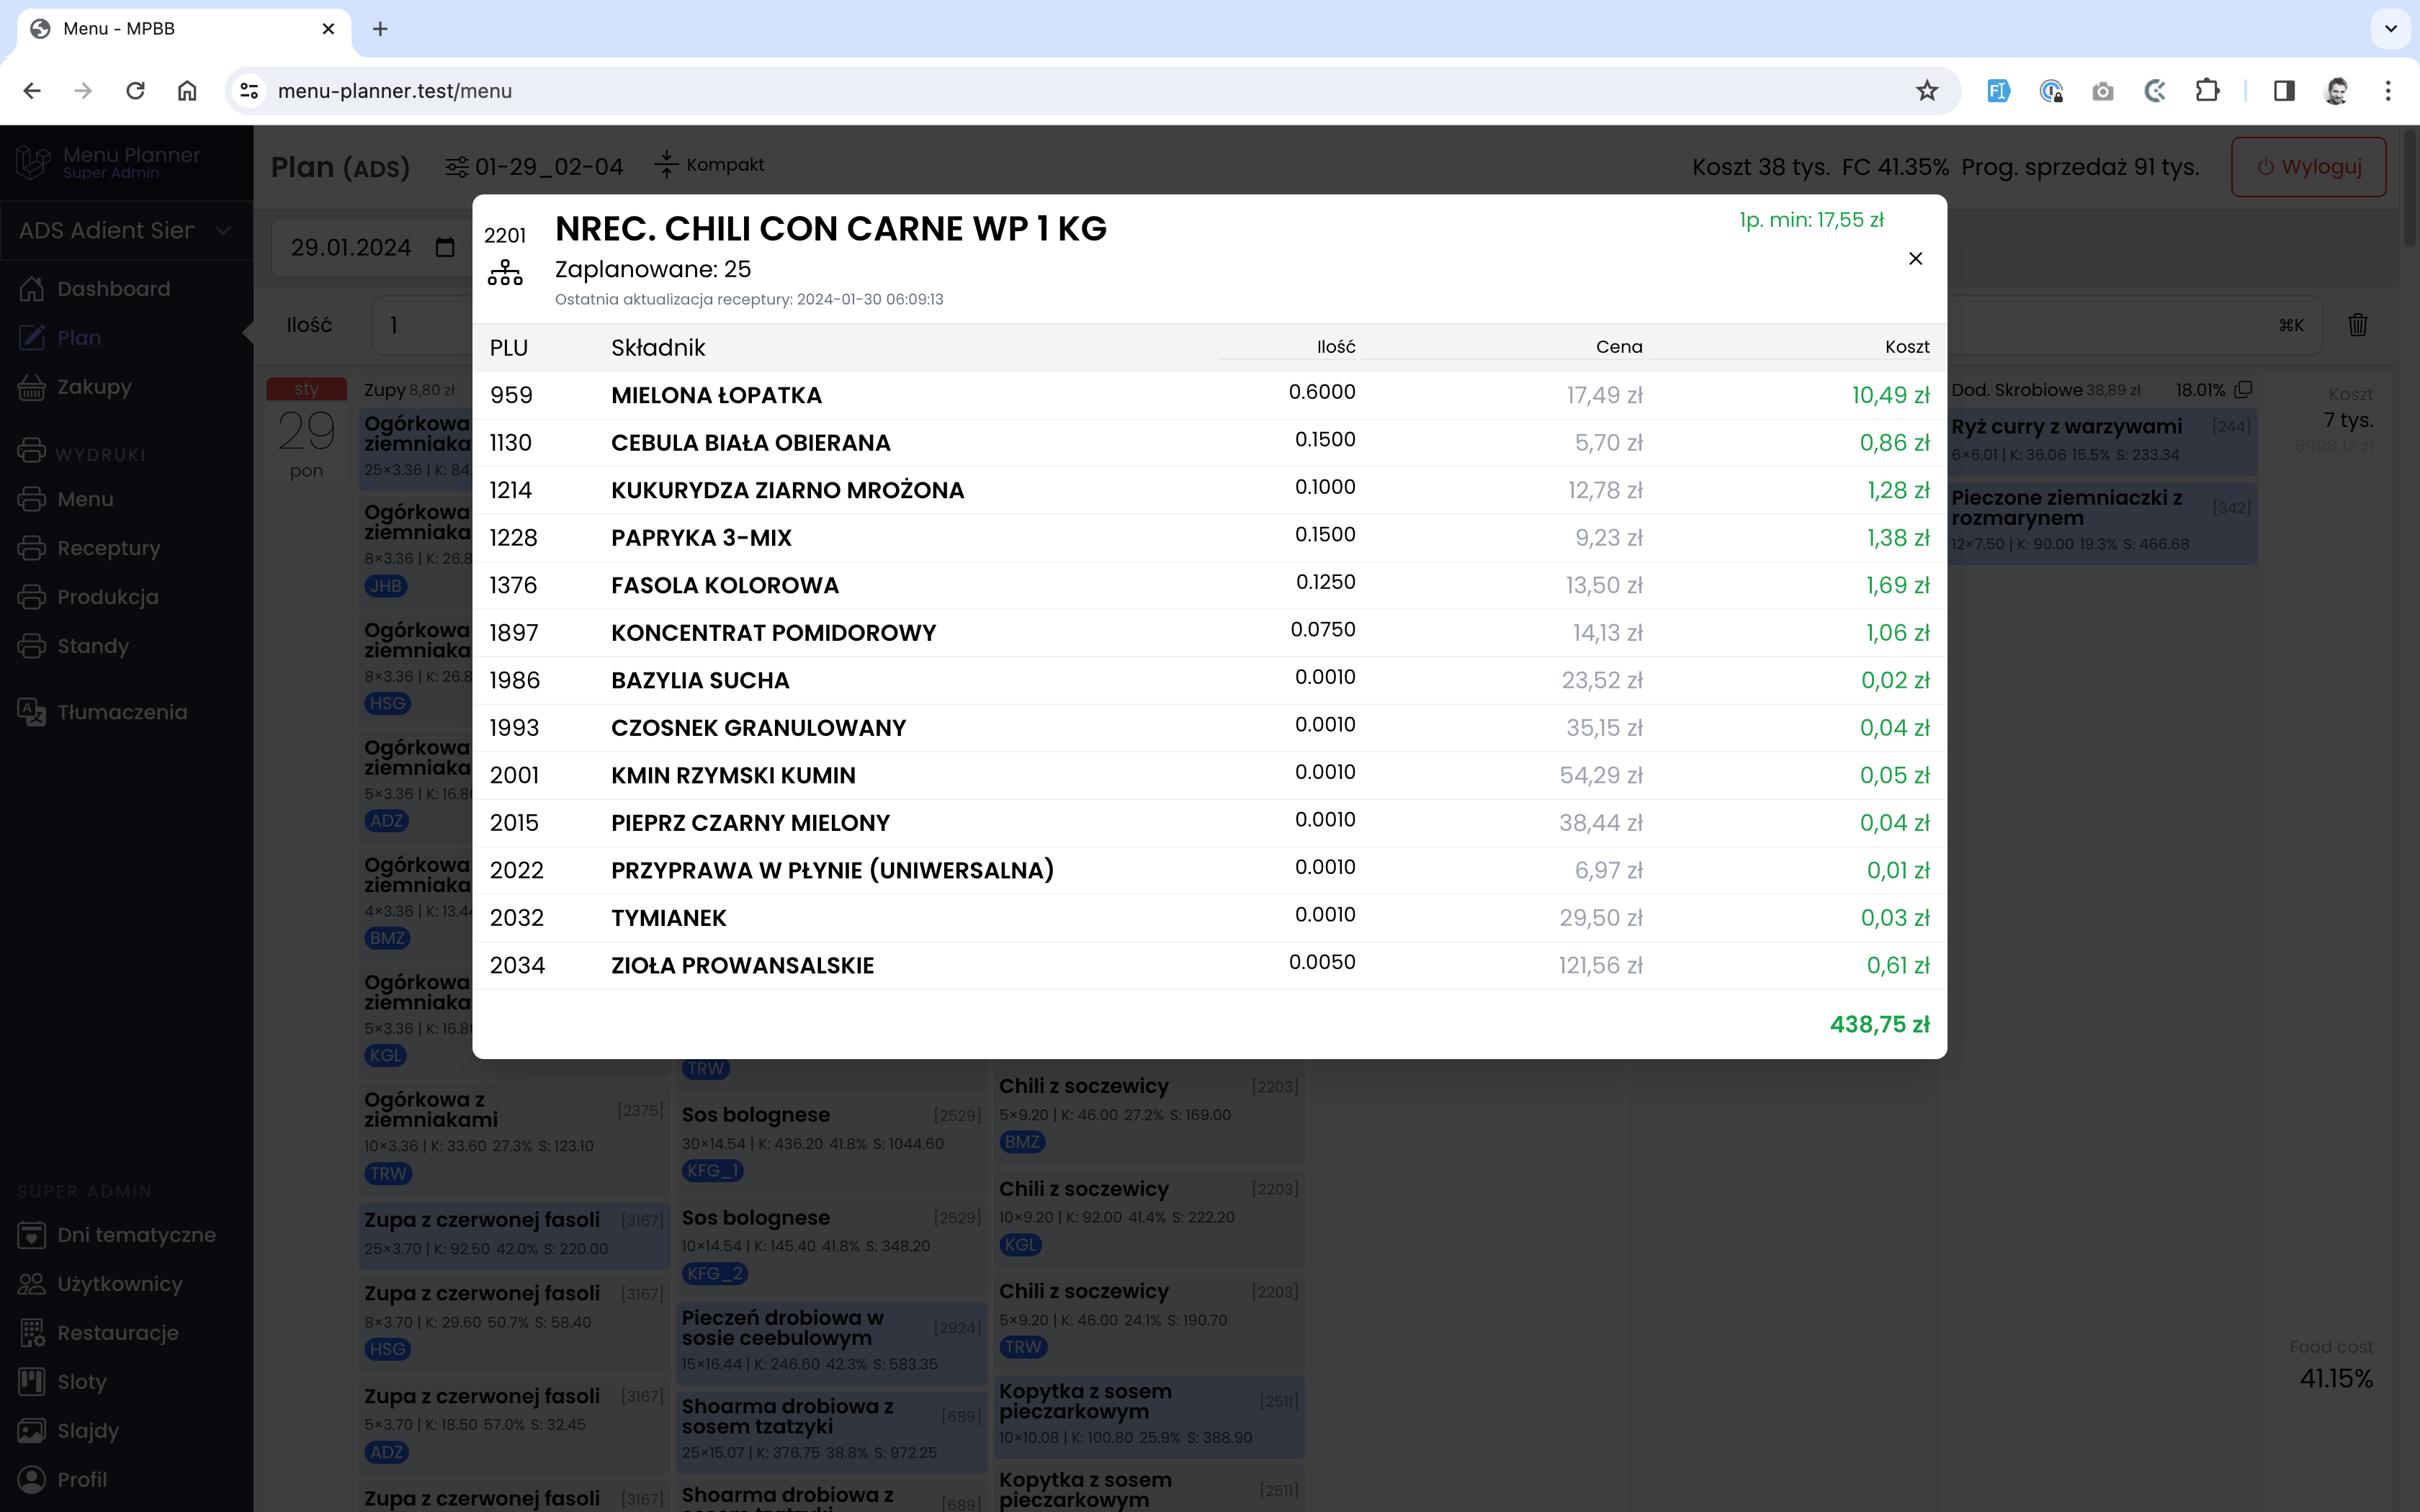Click the recipe hierarchy tree icon
Viewport: 2420px width, 1512px height.
point(505,273)
